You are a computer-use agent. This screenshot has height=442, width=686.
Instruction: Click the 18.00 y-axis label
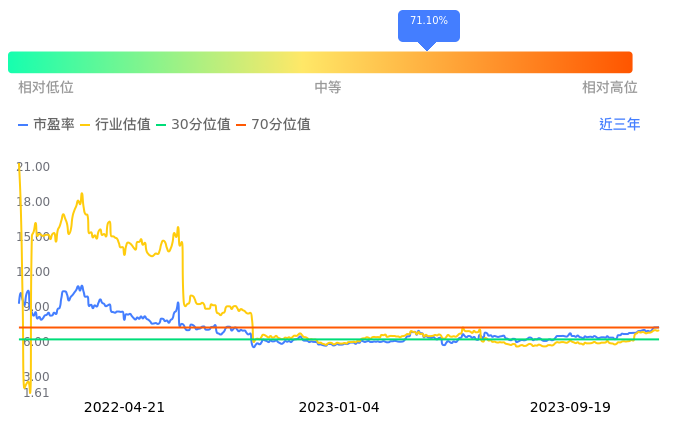point(34,202)
